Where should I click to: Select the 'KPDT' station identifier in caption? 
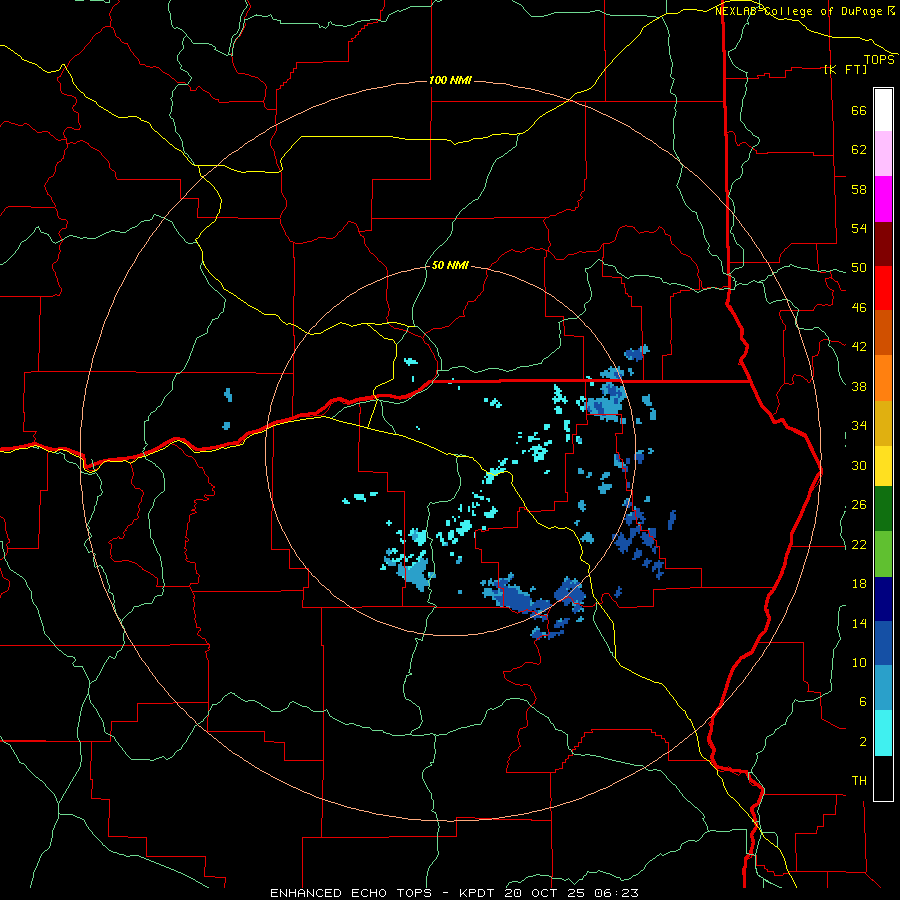coord(478,893)
